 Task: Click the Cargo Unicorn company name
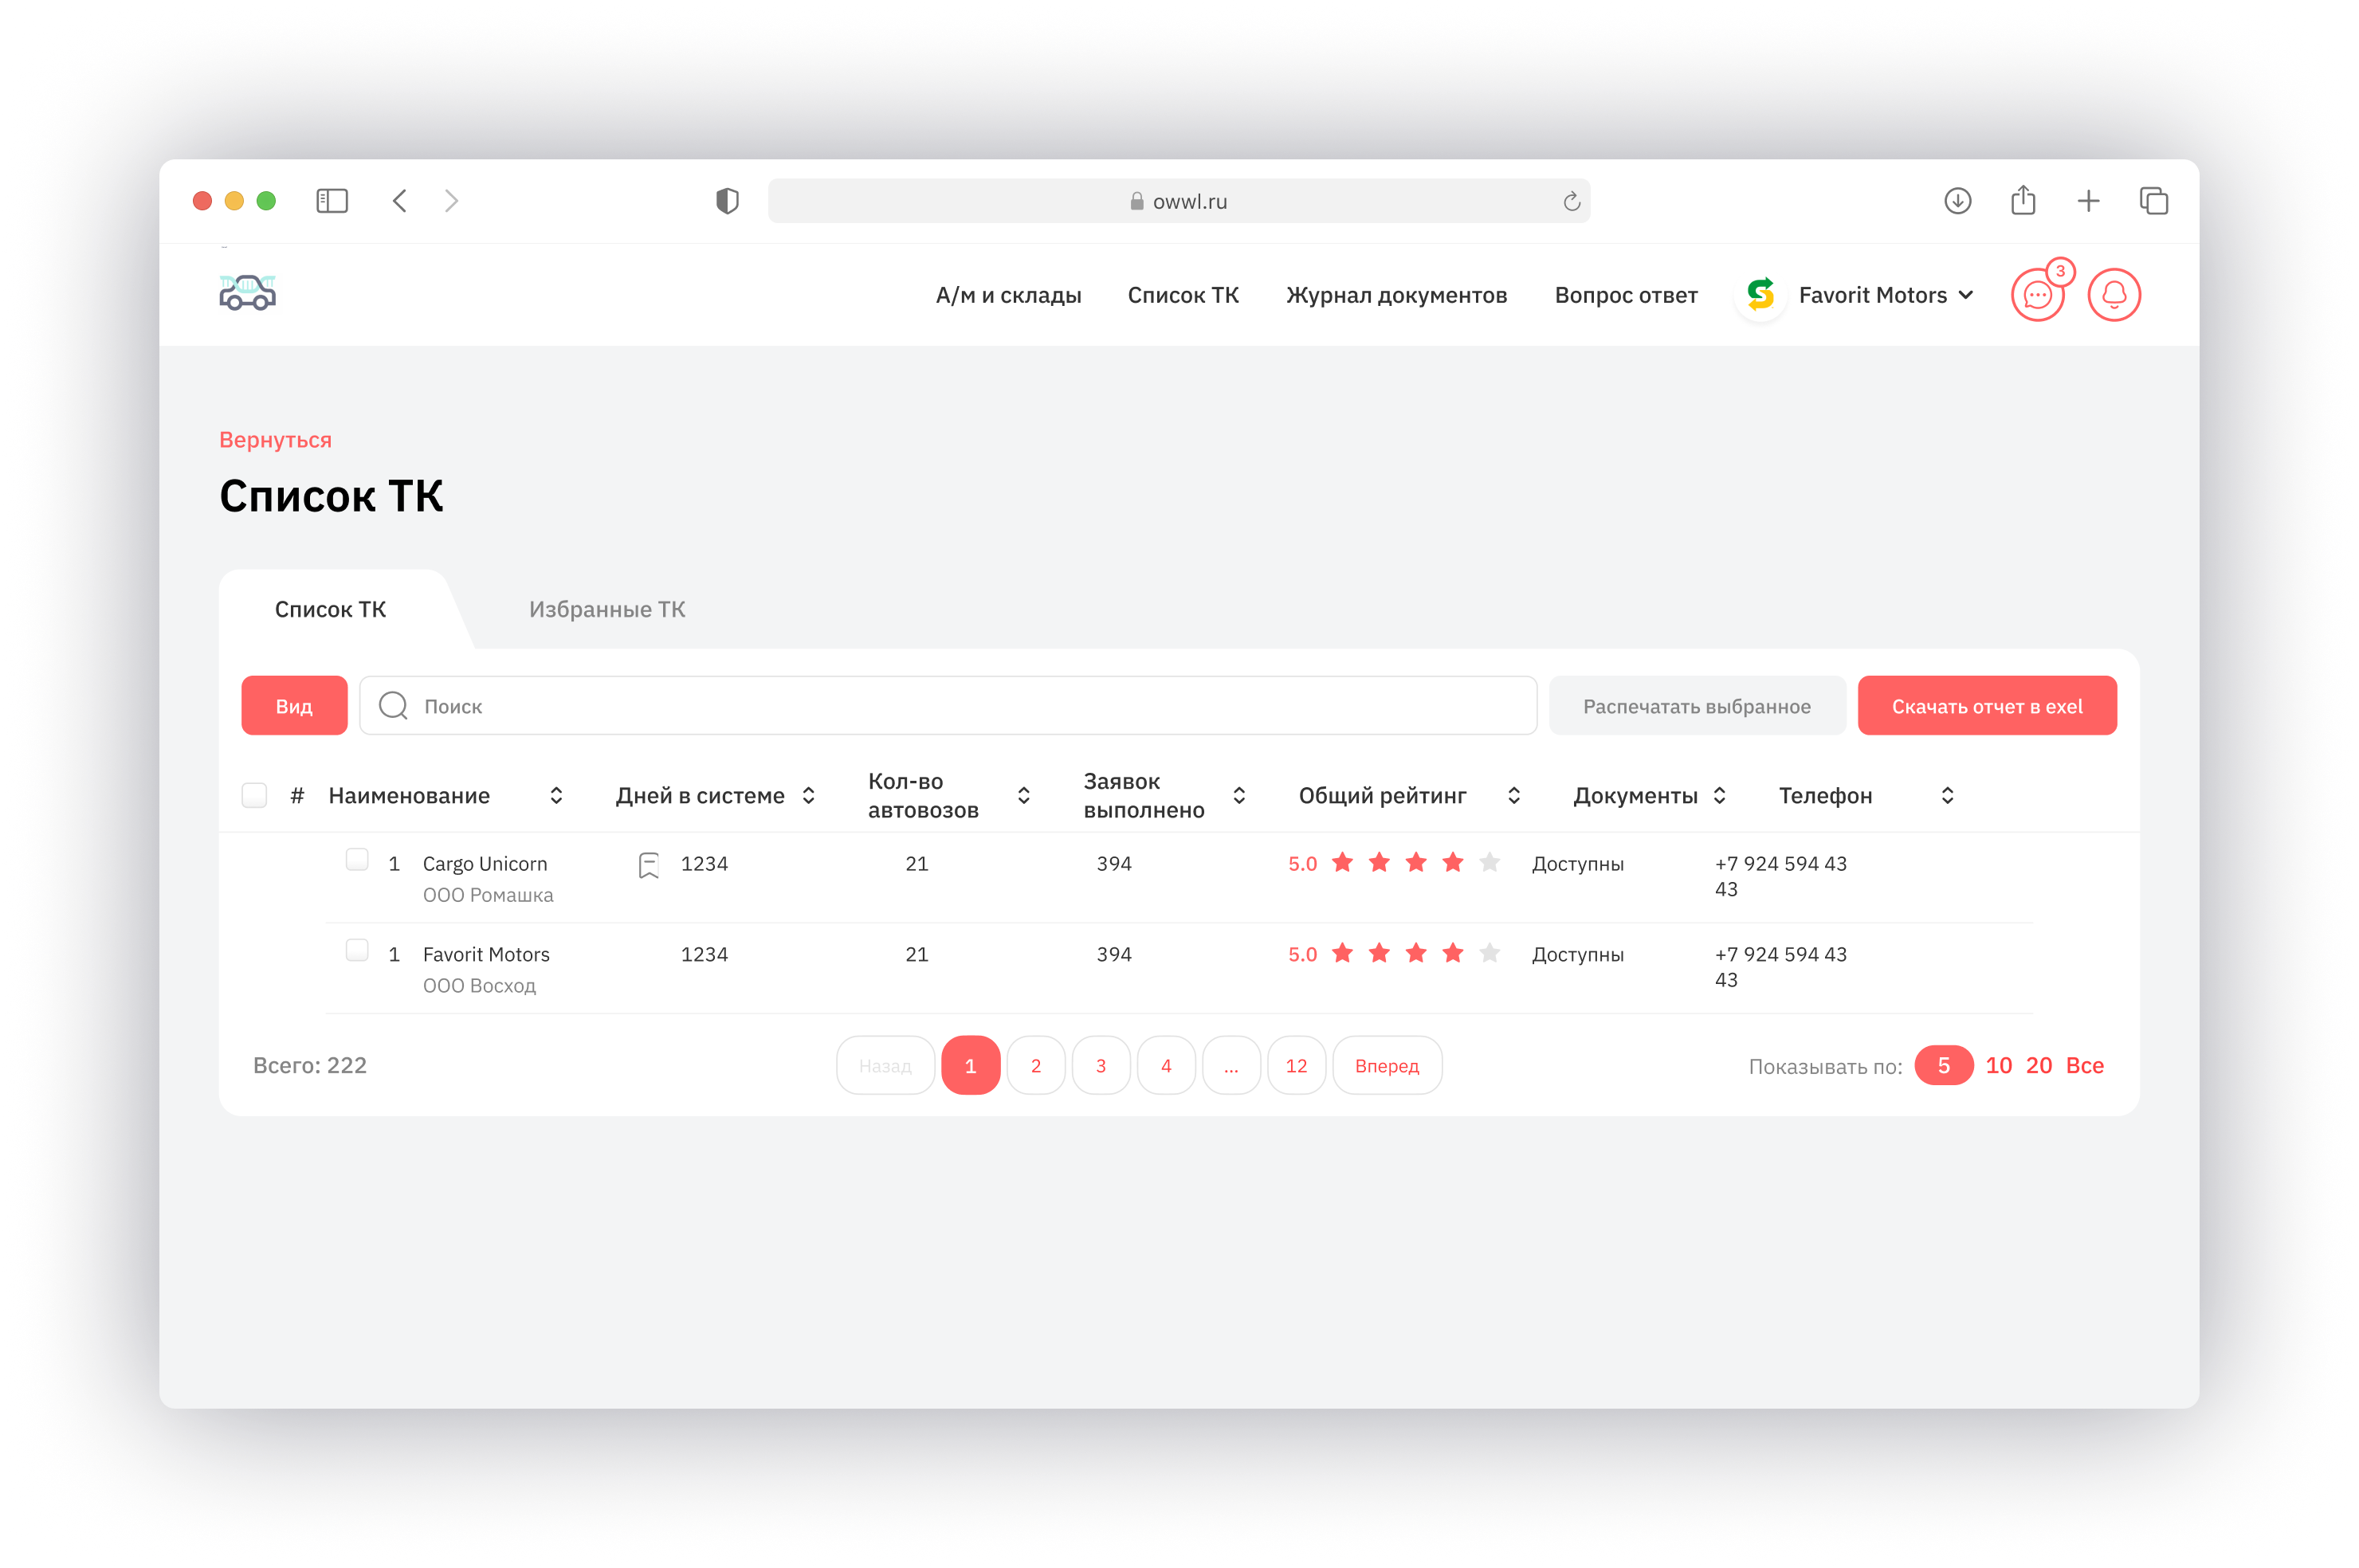(x=484, y=864)
